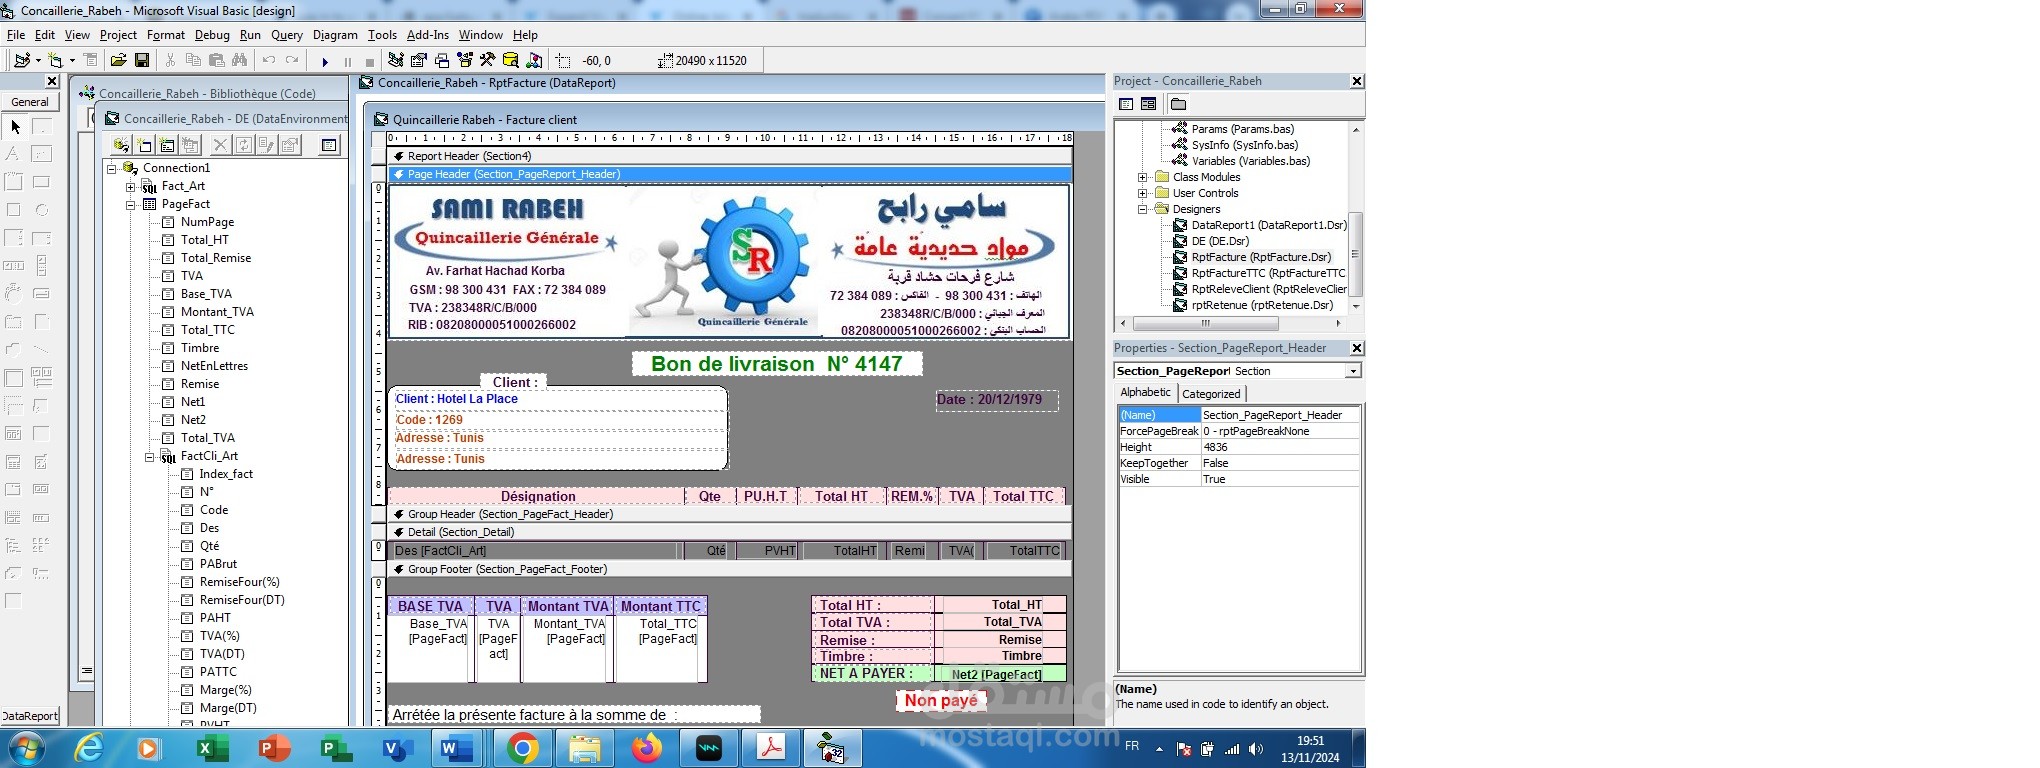Click the Start run arrow icon
Screen dimensions: 2040x768
coord(325,61)
